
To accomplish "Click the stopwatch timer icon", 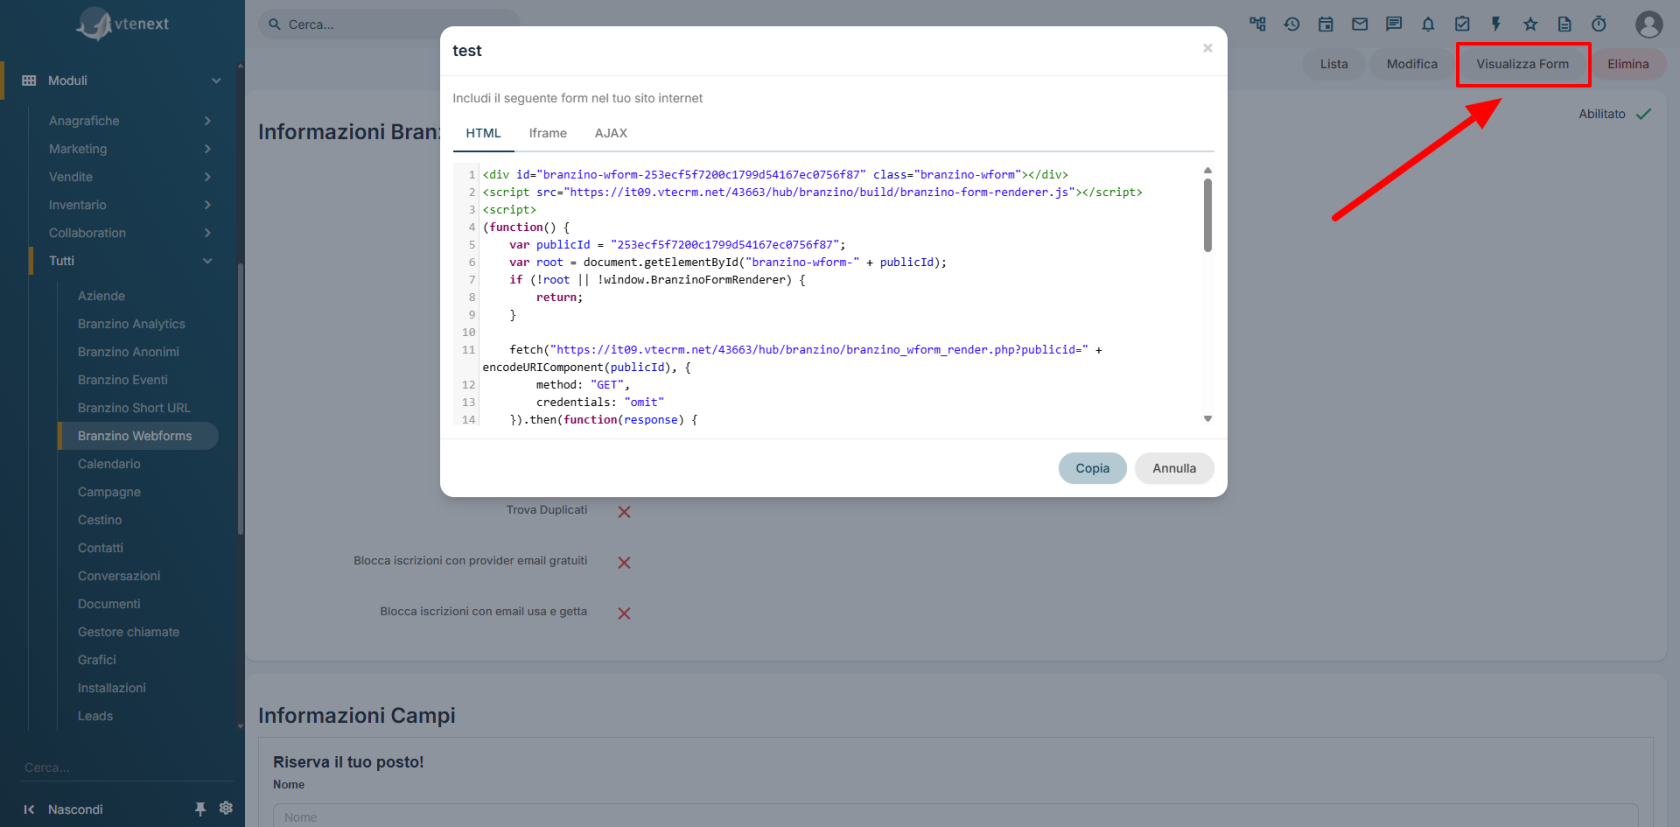I will (1599, 24).
